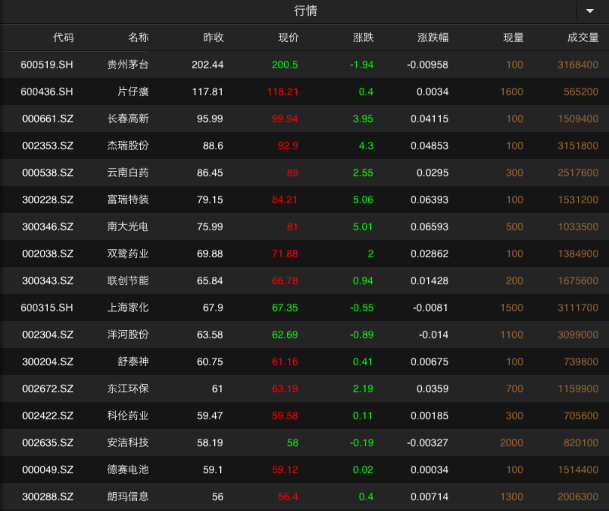This screenshot has width=609, height=511.
Task: Select the 东江环保 name cell
Action: [128, 388]
